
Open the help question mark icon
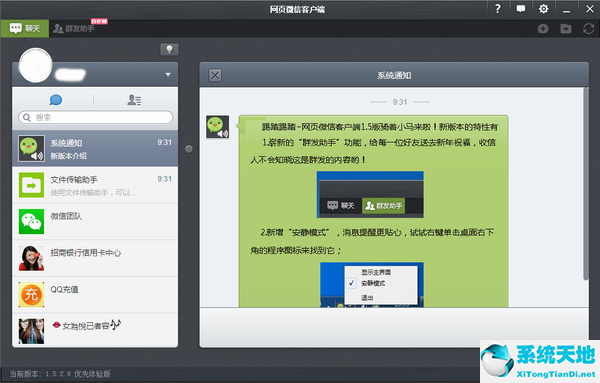coord(497,8)
